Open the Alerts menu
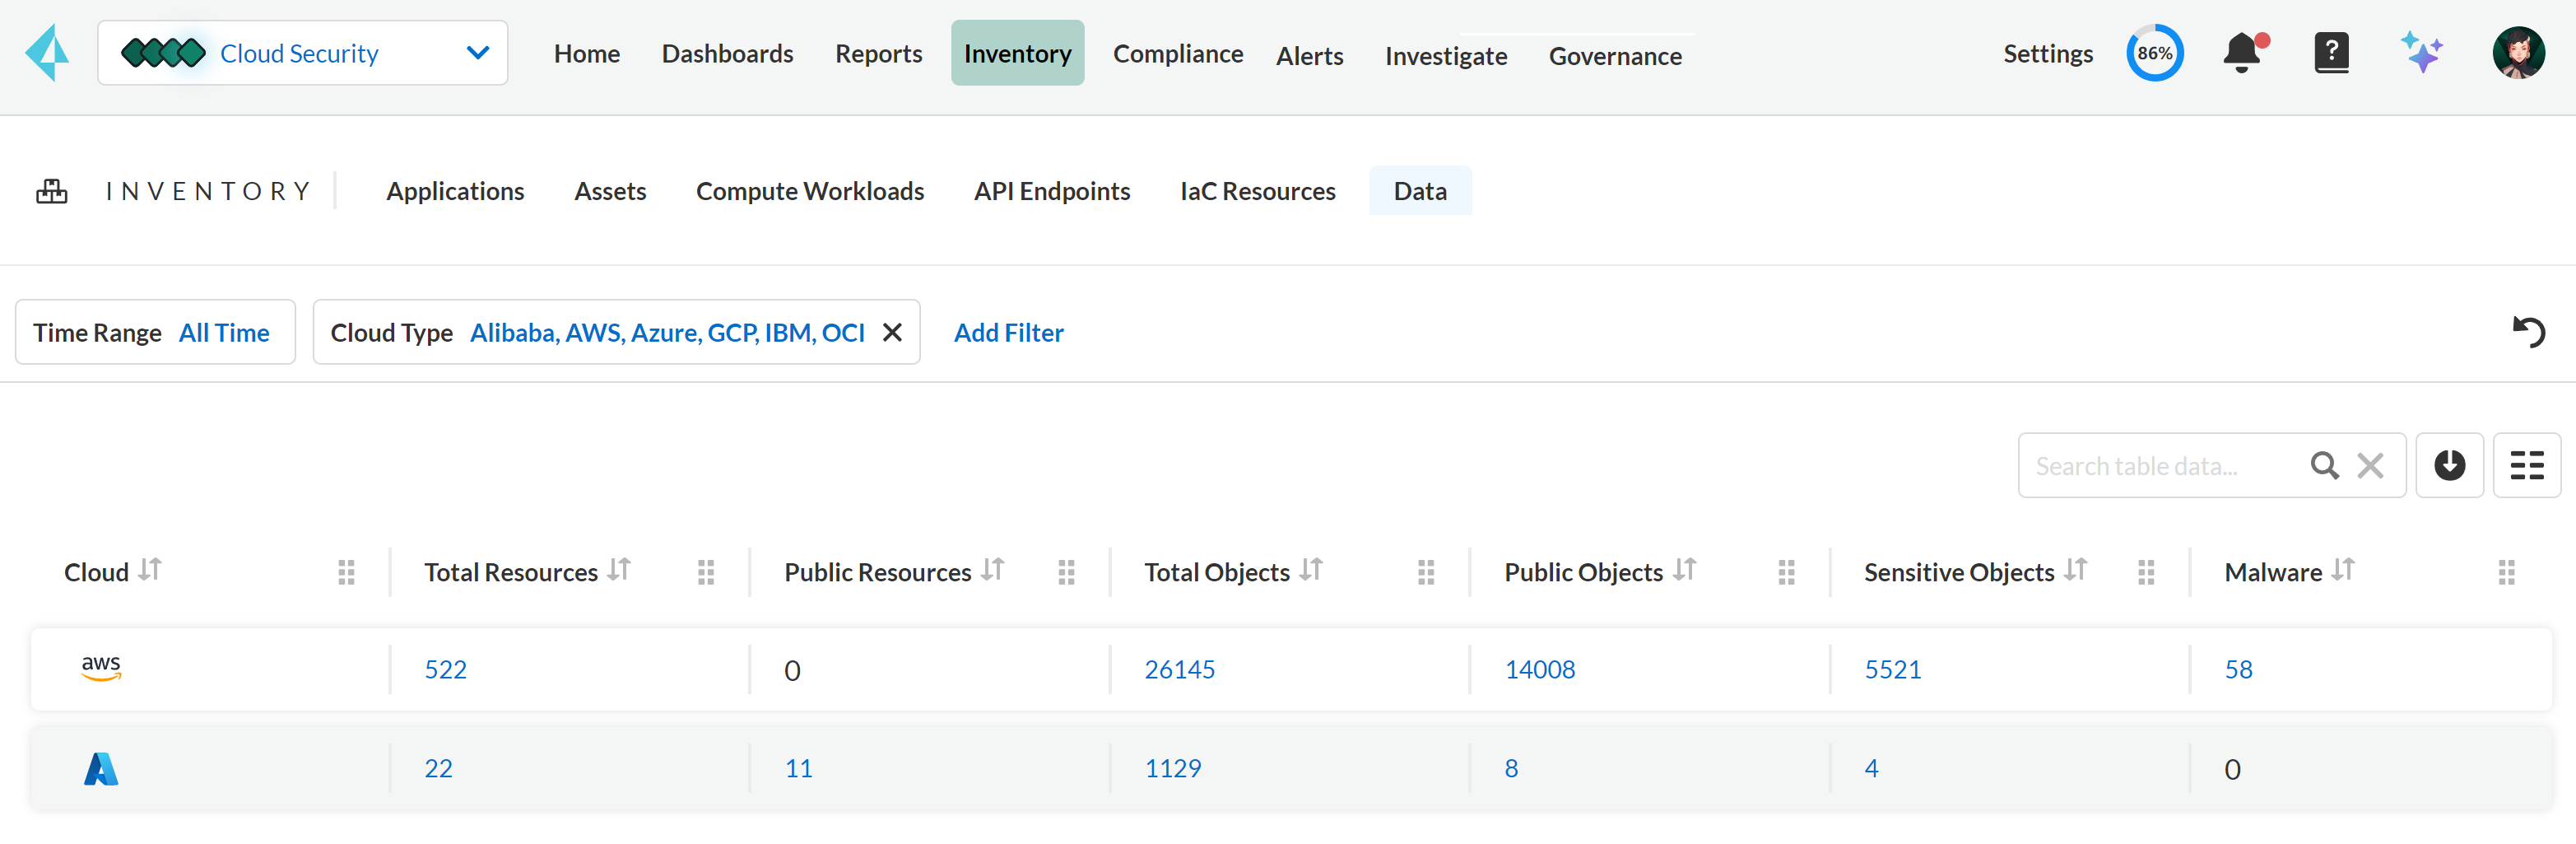Viewport: 2576px width, 844px height. coord(1309,56)
